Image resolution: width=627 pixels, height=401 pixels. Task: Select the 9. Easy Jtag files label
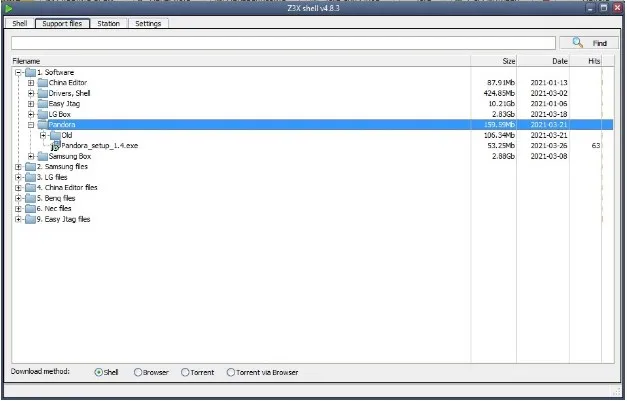63,219
